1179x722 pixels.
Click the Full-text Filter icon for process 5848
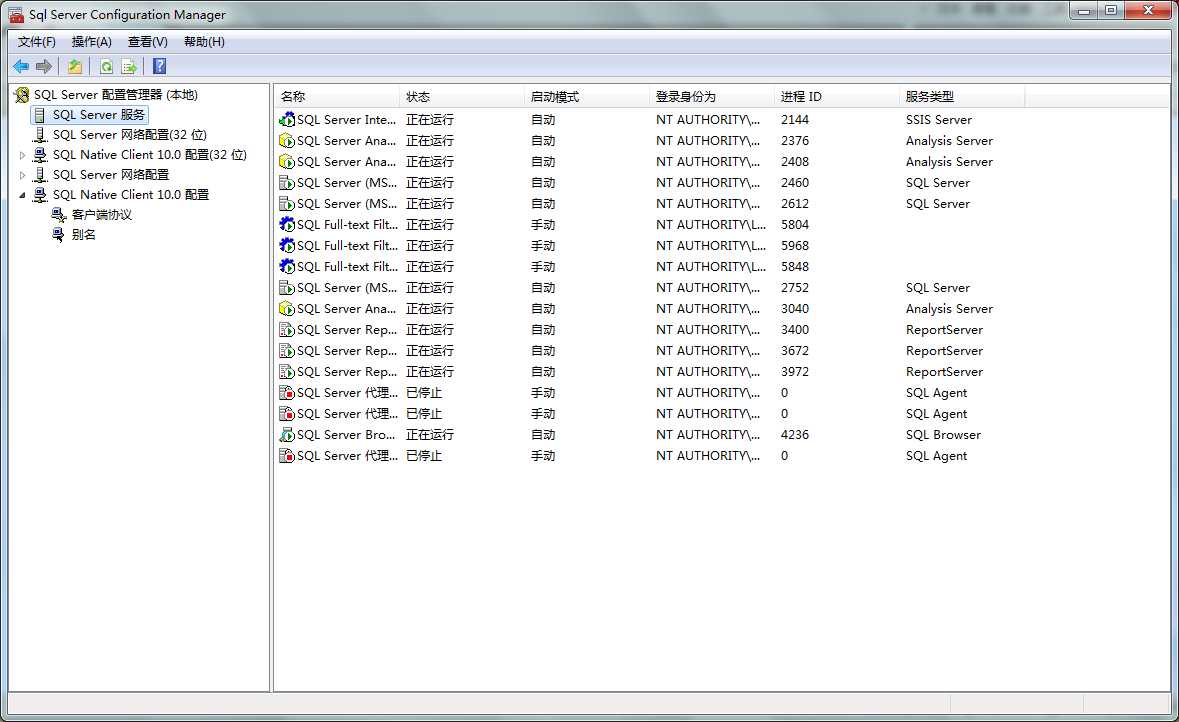286,267
